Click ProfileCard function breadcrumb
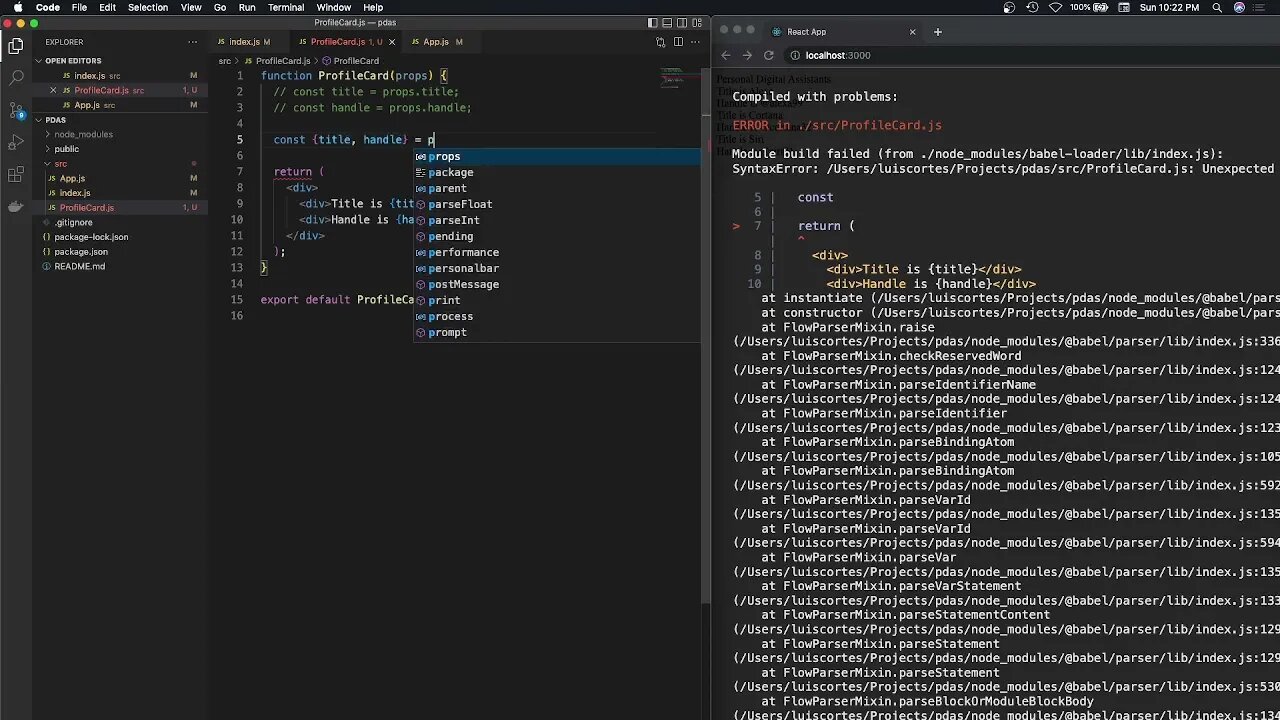The height and width of the screenshot is (720, 1280). (x=350, y=61)
